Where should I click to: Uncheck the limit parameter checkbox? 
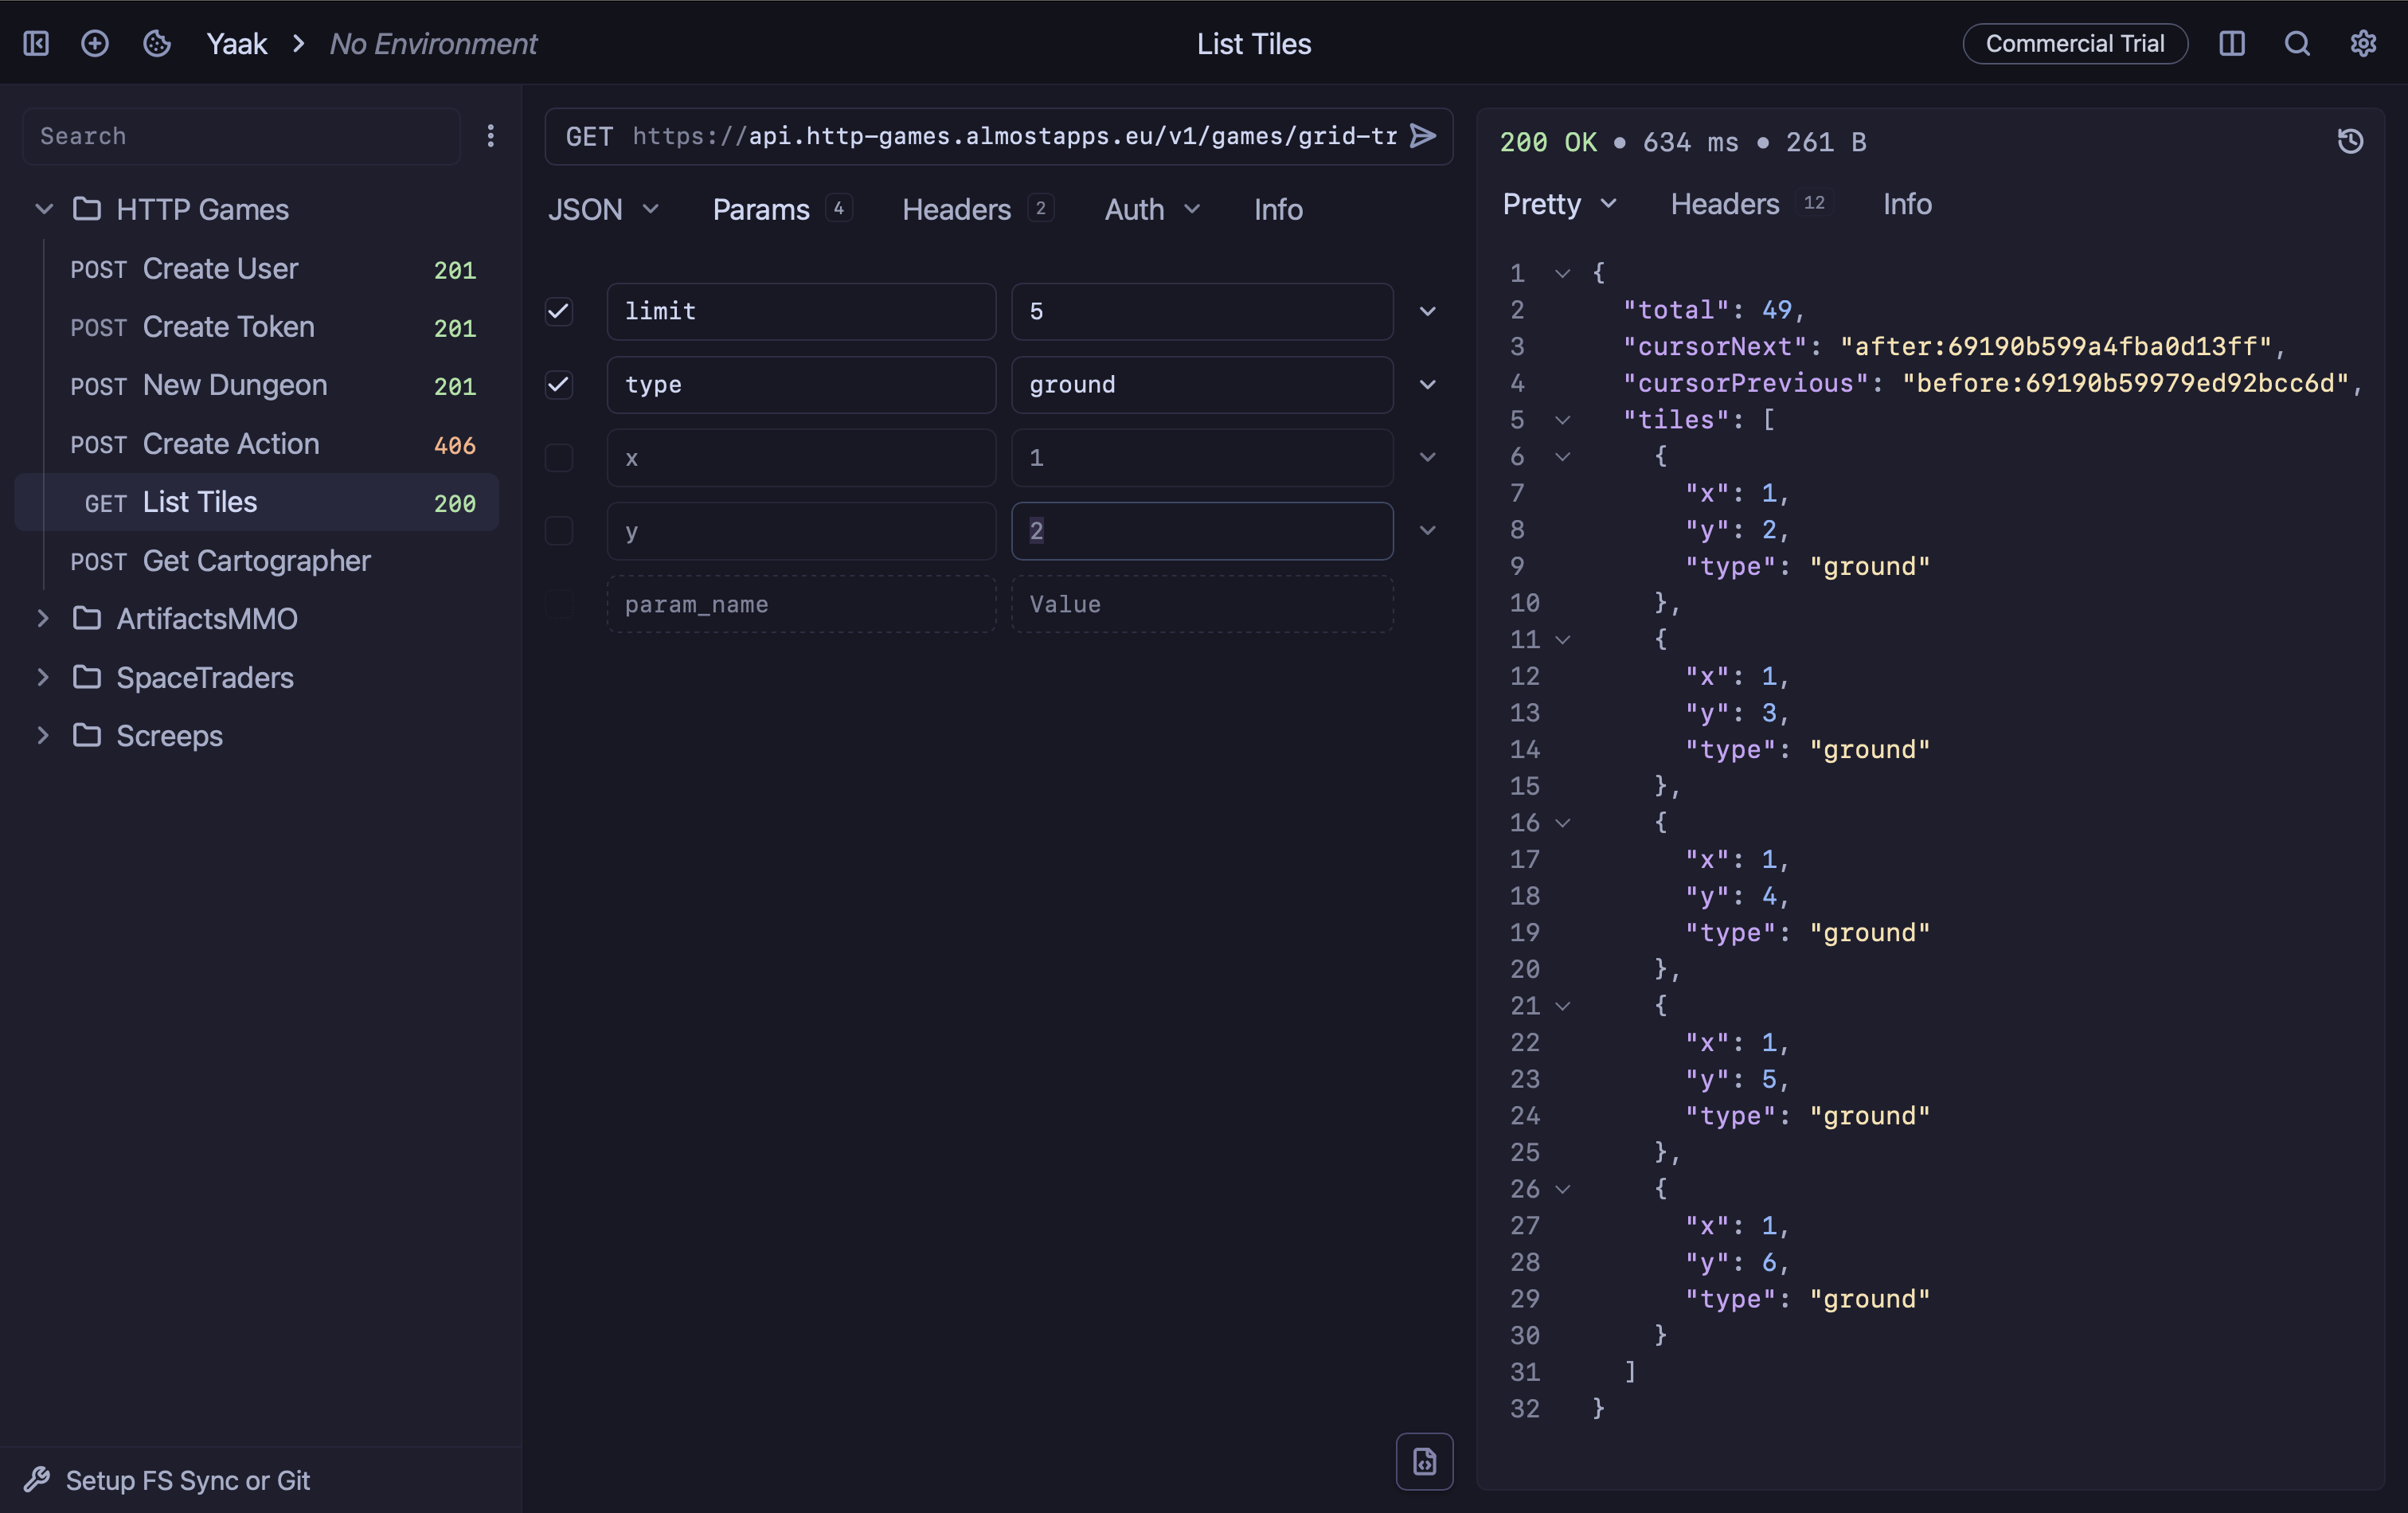558,311
